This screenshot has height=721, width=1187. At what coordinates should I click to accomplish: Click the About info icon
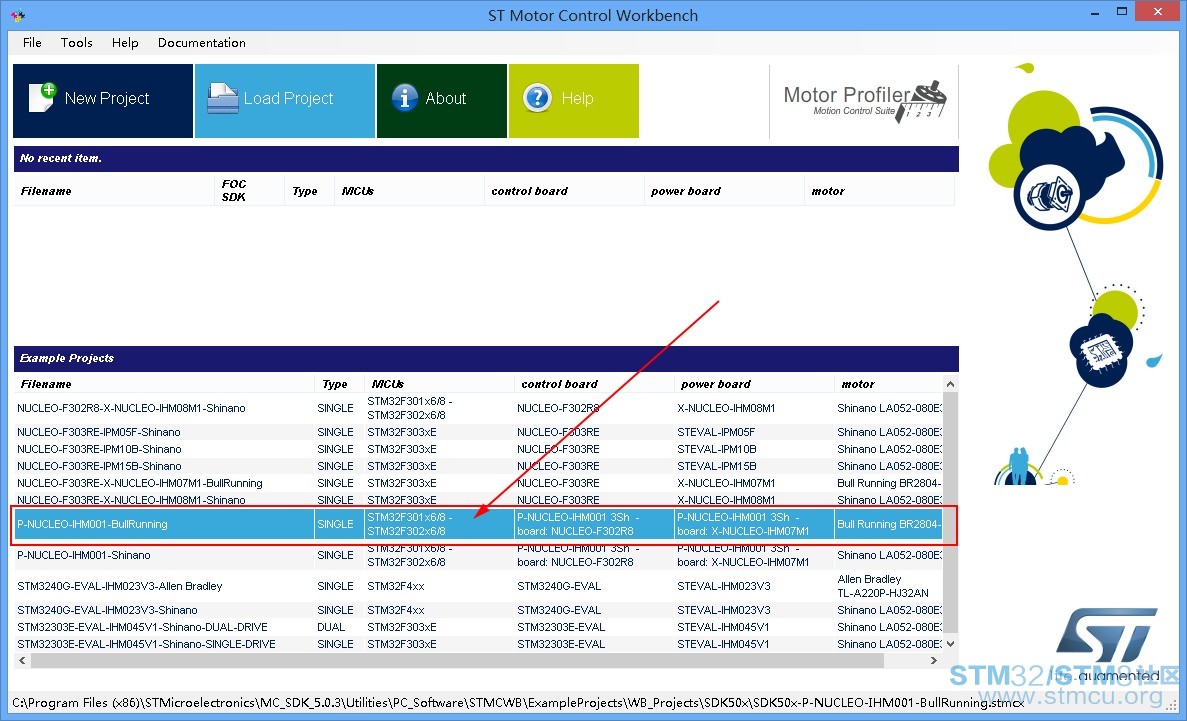tap(405, 98)
